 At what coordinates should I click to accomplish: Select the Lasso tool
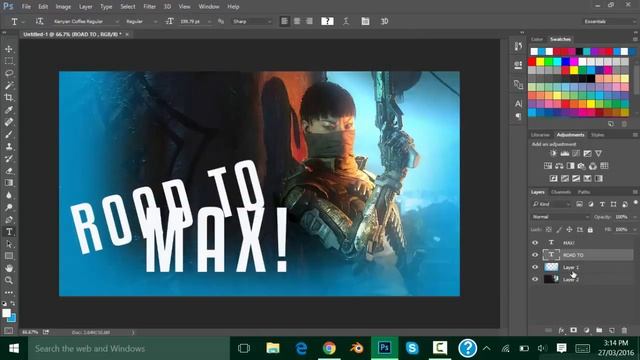(x=9, y=73)
